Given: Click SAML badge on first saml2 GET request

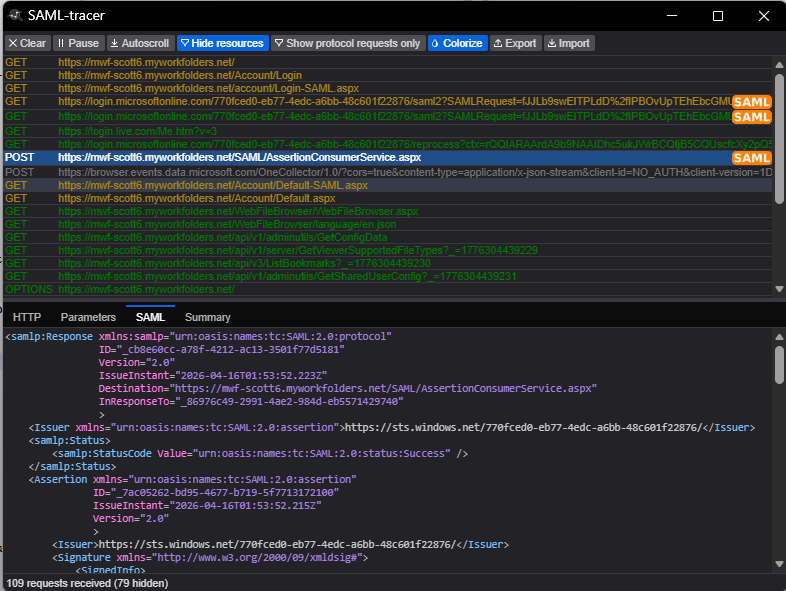Looking at the screenshot, I should [751, 102].
